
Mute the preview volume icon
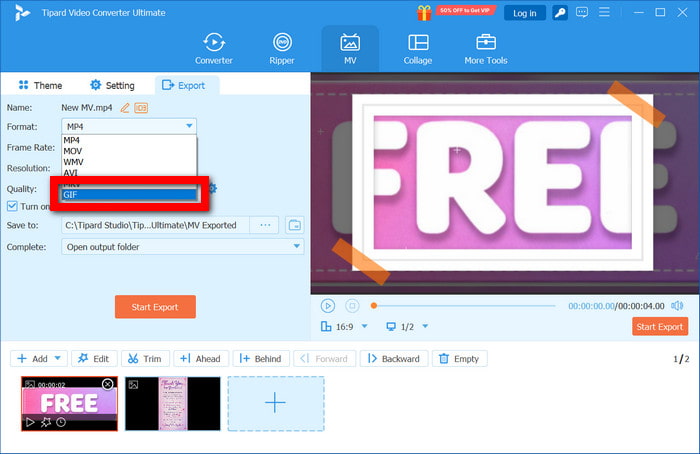677,306
